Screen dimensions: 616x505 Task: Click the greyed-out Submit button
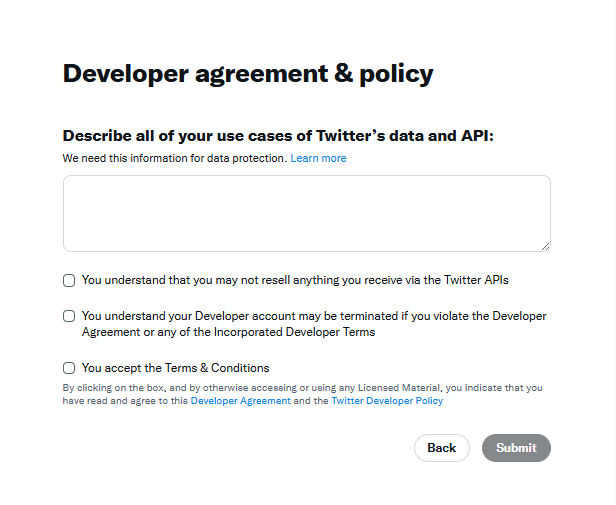click(516, 448)
